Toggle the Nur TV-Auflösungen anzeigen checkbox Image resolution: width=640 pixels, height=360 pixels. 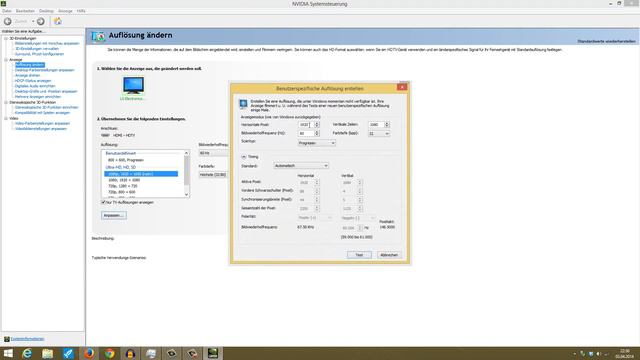103,202
